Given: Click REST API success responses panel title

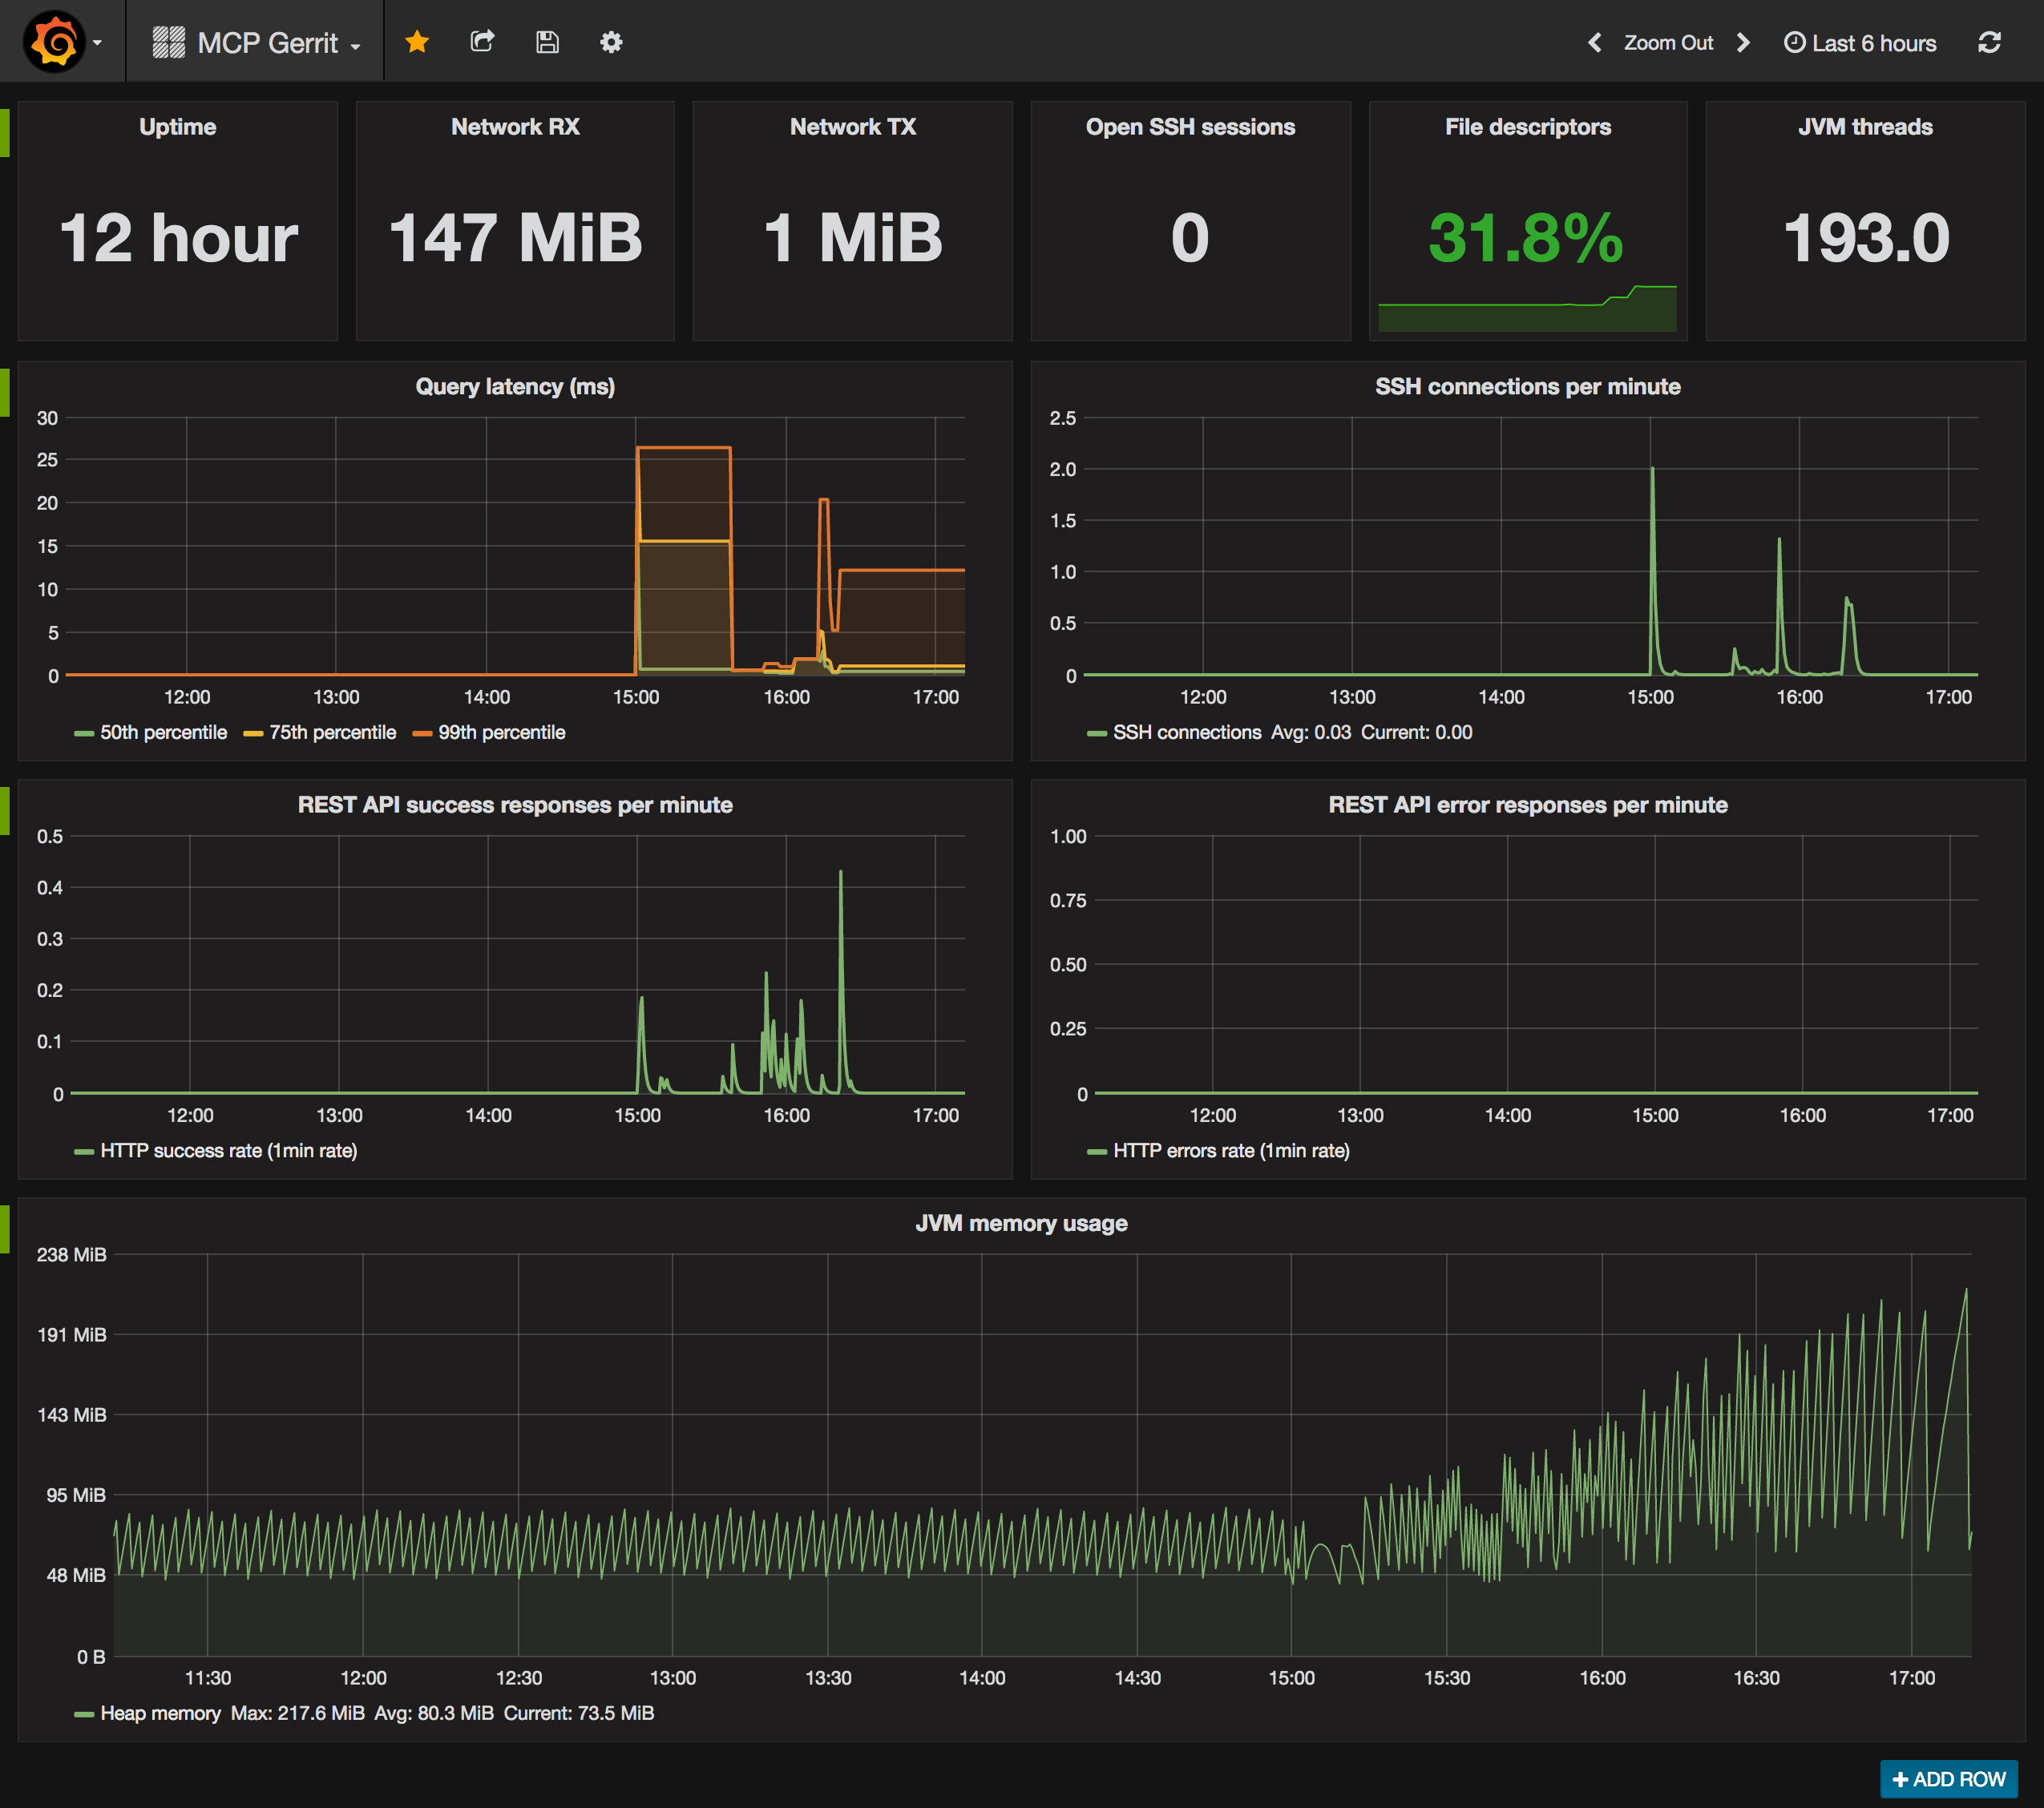Looking at the screenshot, I should point(515,805).
